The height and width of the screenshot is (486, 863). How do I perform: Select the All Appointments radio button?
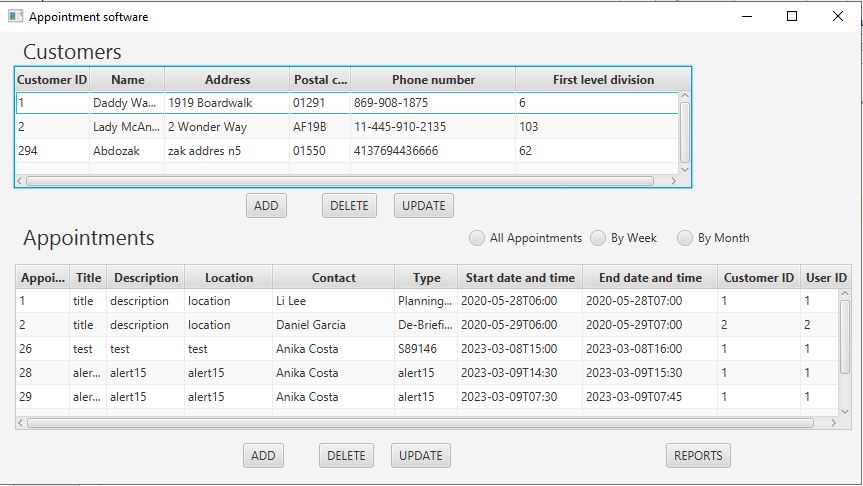(x=477, y=238)
